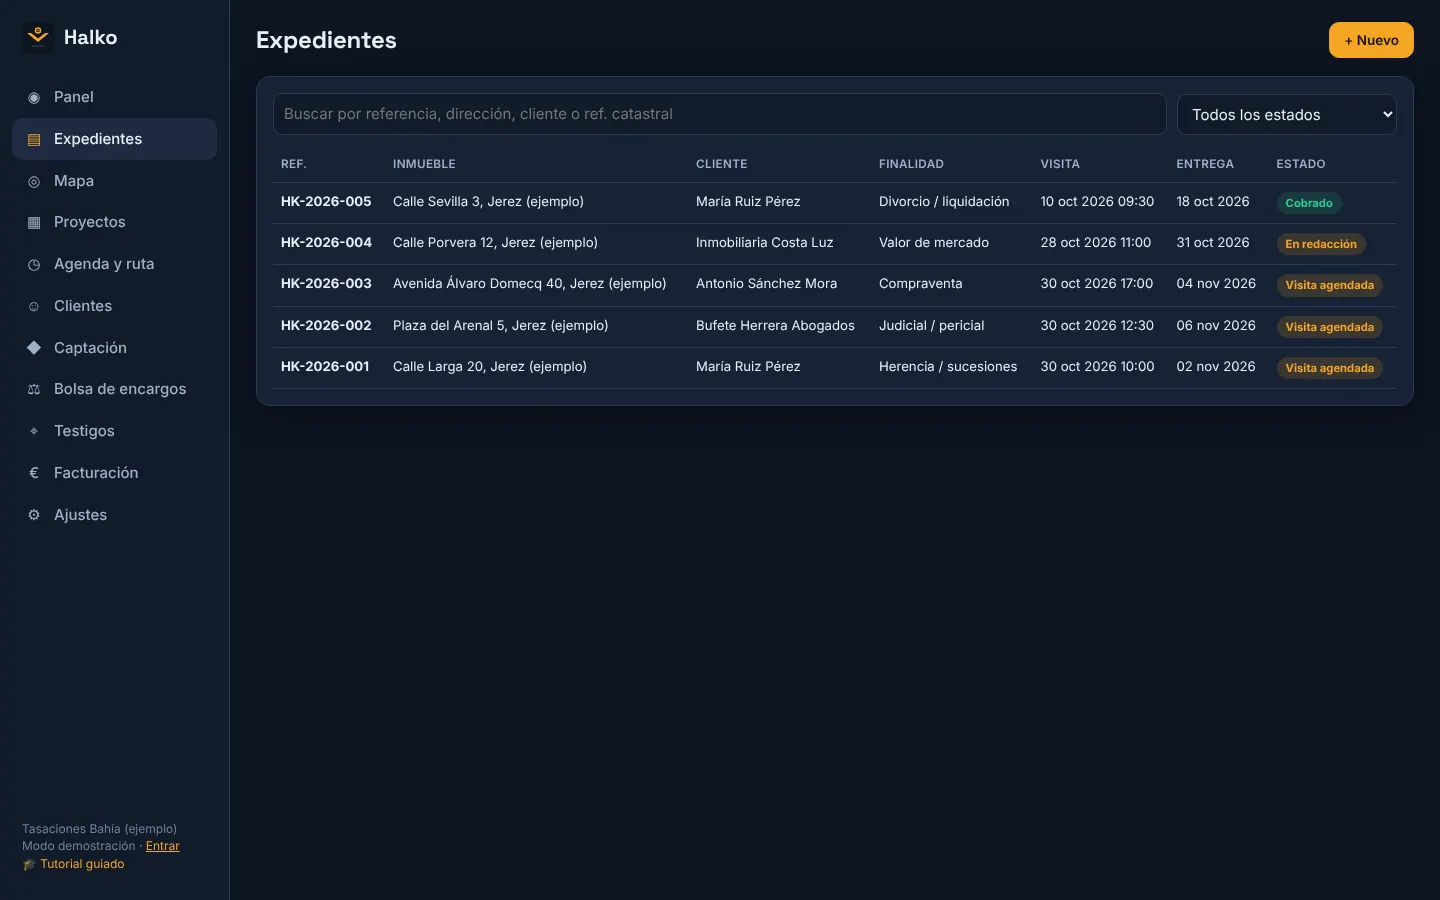Click Antonio Sánchez Mora client cell
The width and height of the screenshot is (1440, 900).
766,283
